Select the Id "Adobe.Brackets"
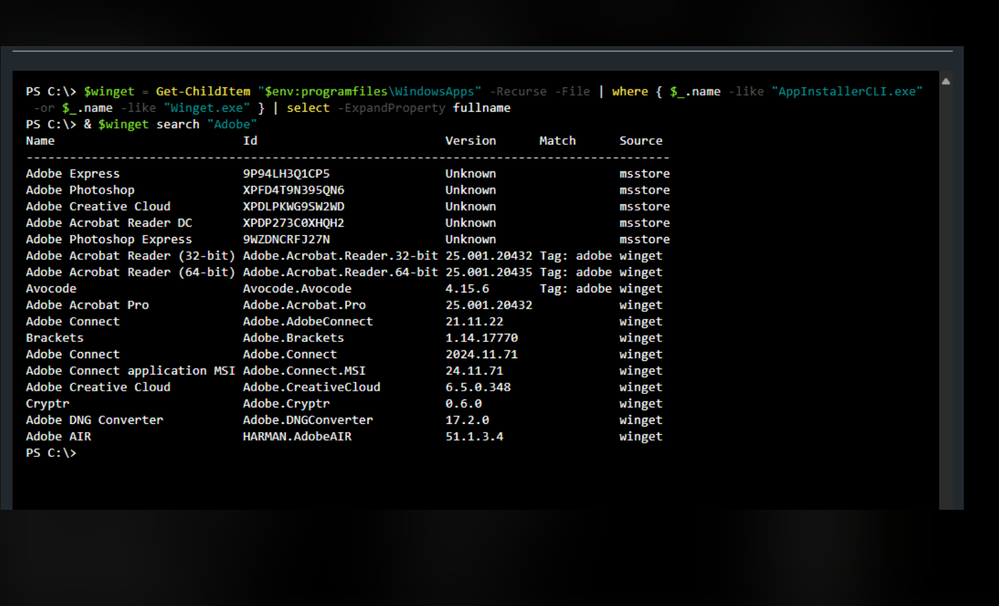Viewport: 999px width, 606px height. (293, 338)
